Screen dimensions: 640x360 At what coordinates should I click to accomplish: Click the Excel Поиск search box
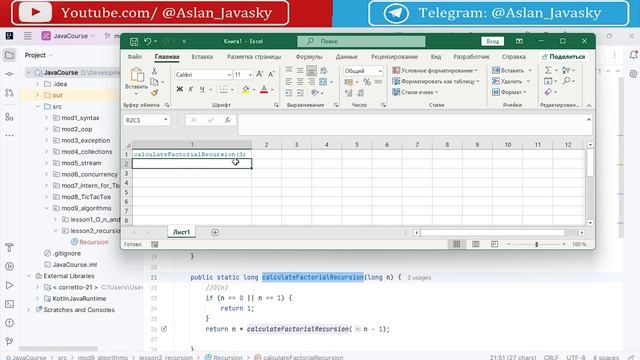361,41
